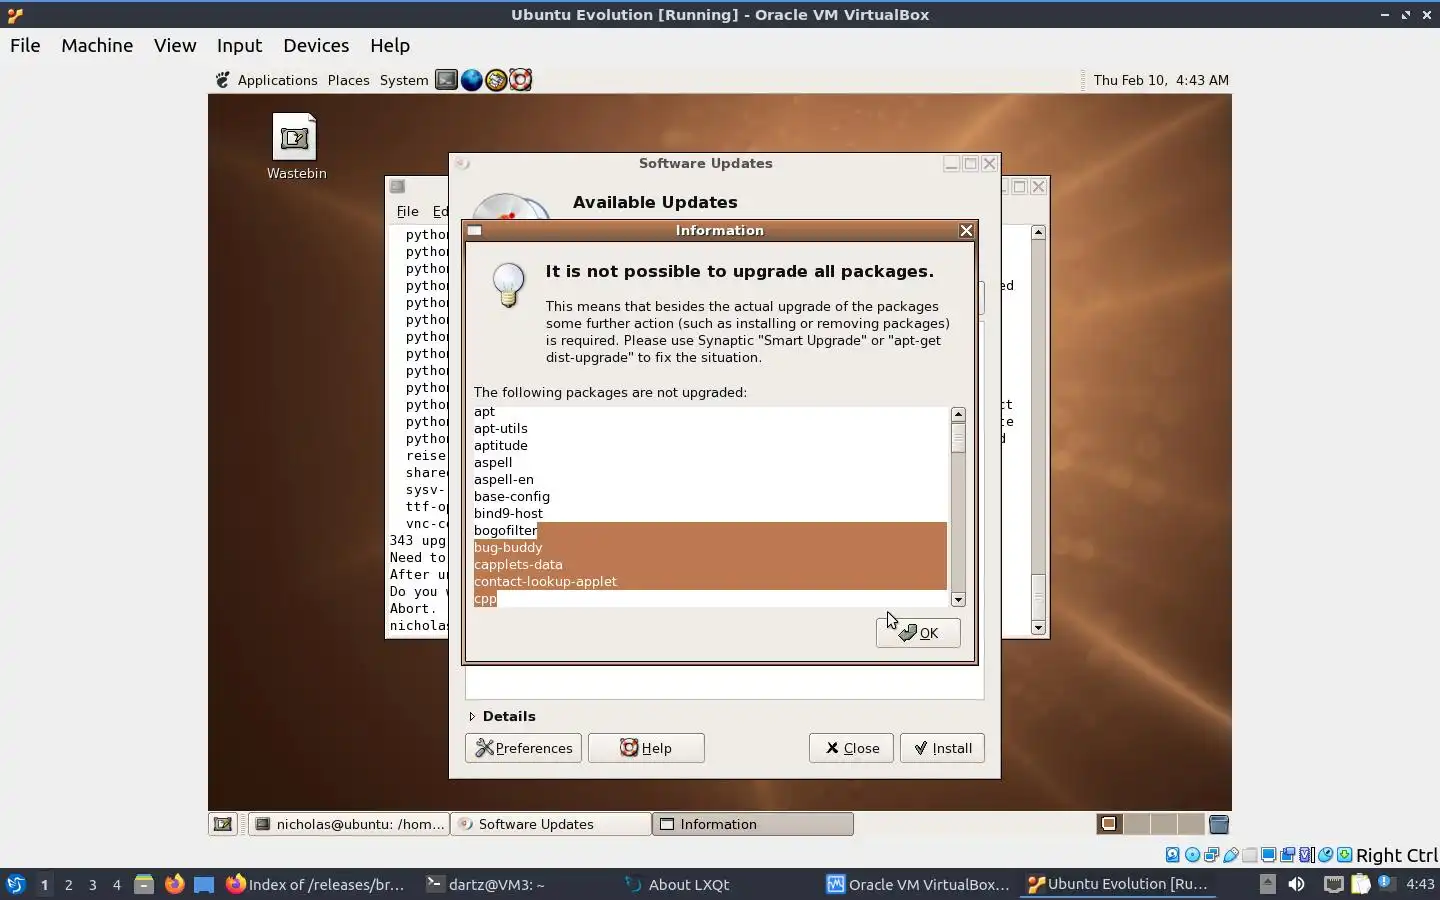Select the 'bug-buddy' package row

click(710, 547)
